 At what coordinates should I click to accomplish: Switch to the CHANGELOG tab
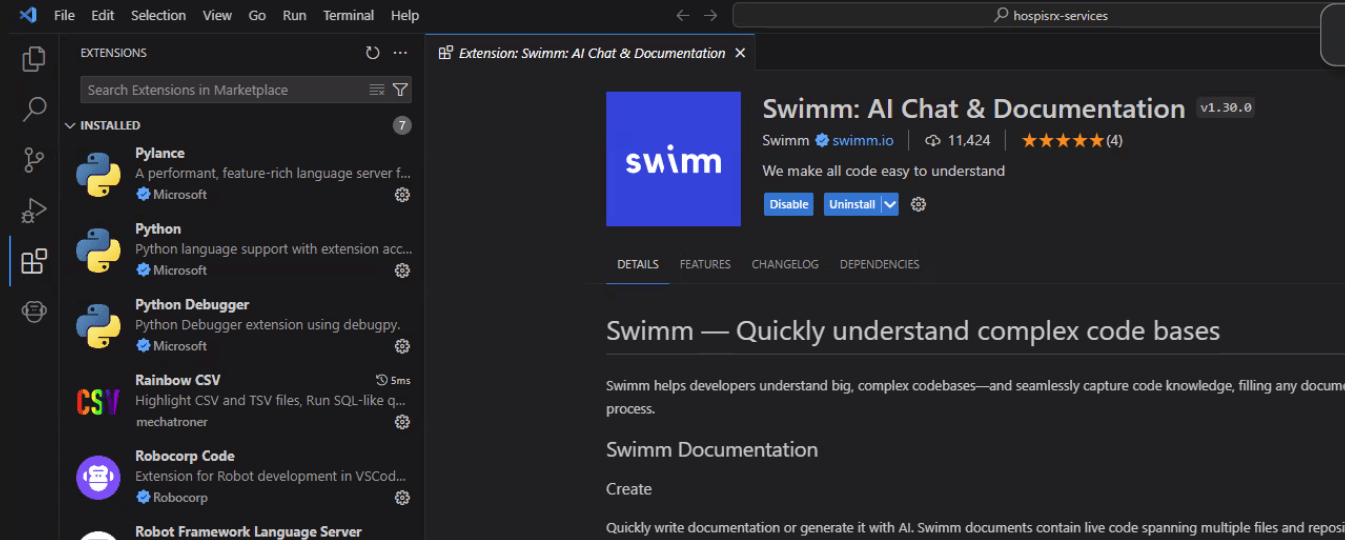(x=785, y=265)
